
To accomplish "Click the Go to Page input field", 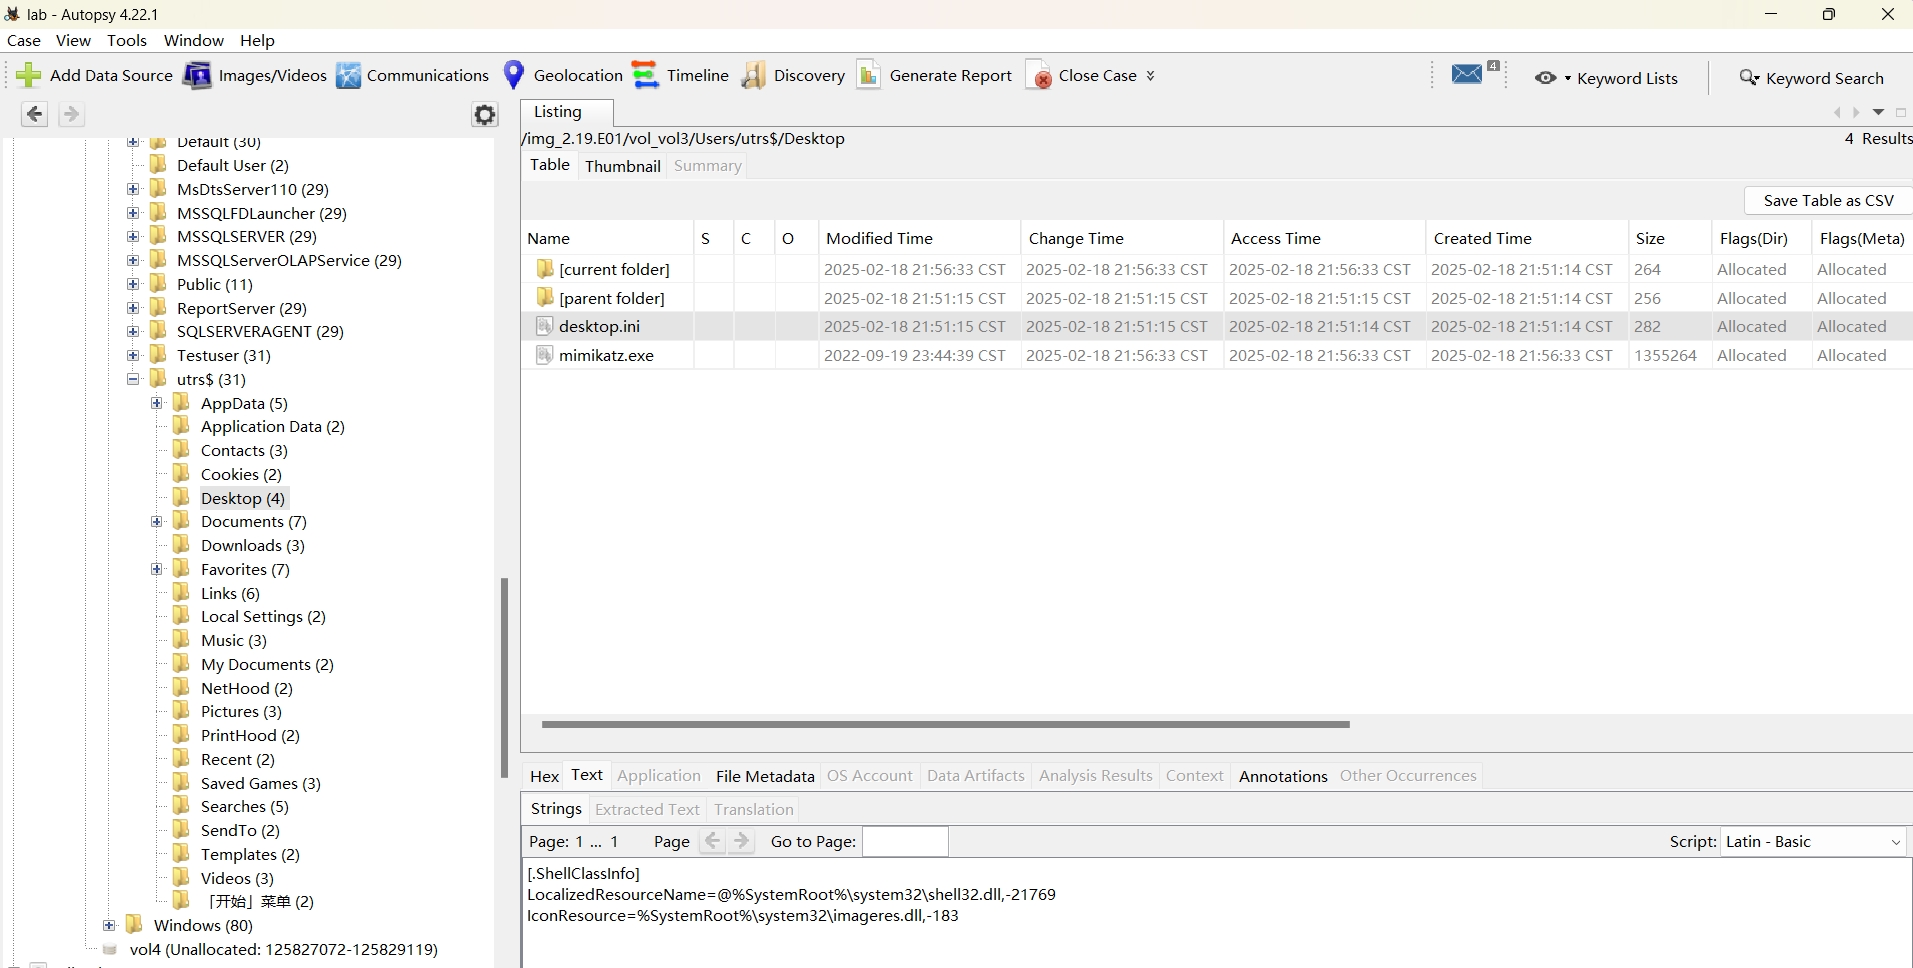I will tap(905, 842).
